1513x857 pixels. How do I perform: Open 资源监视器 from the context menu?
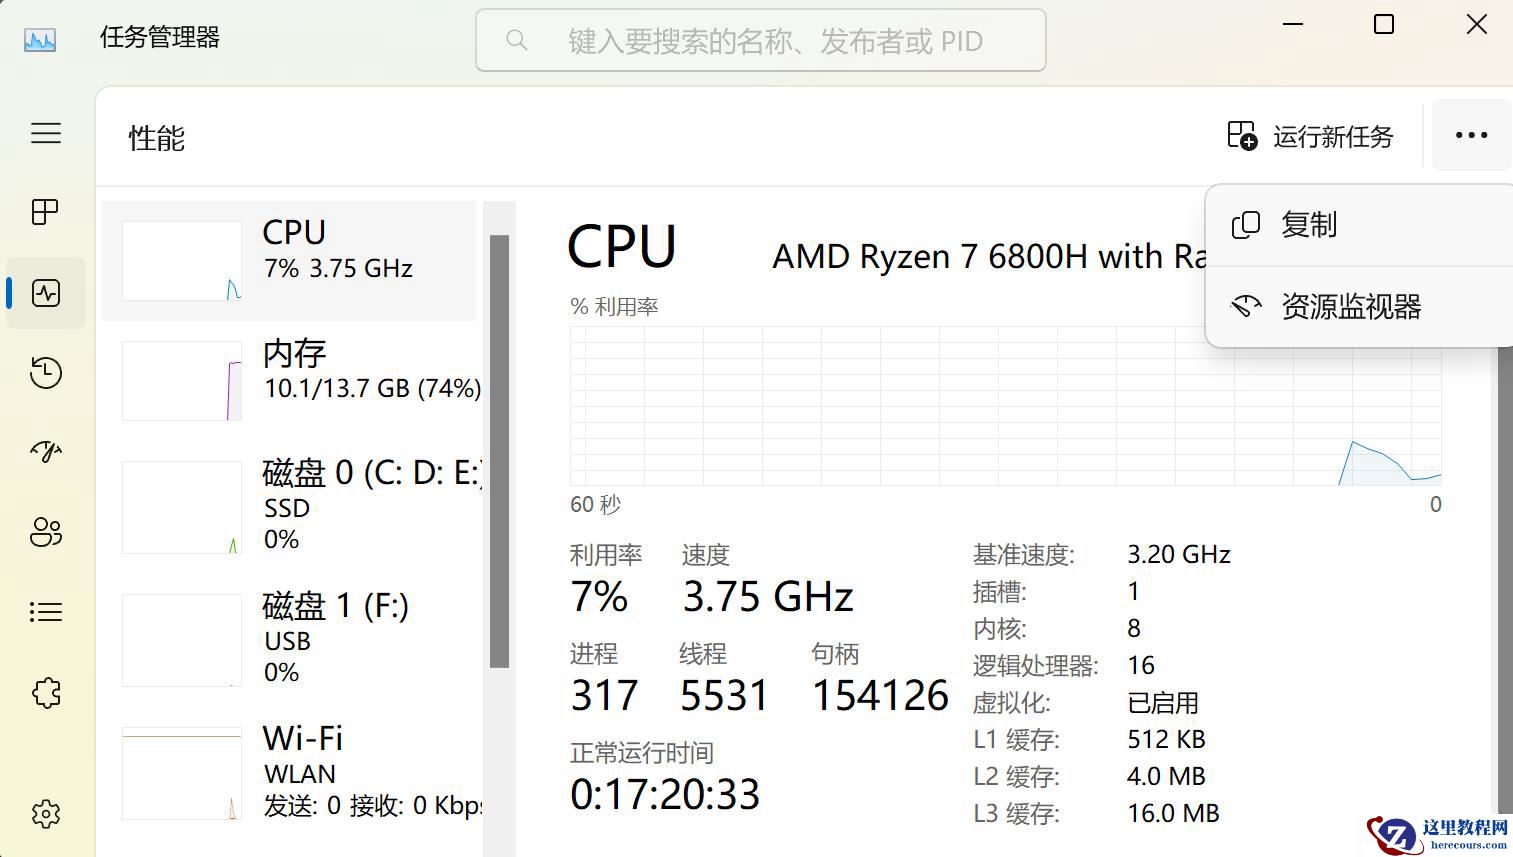point(1350,306)
